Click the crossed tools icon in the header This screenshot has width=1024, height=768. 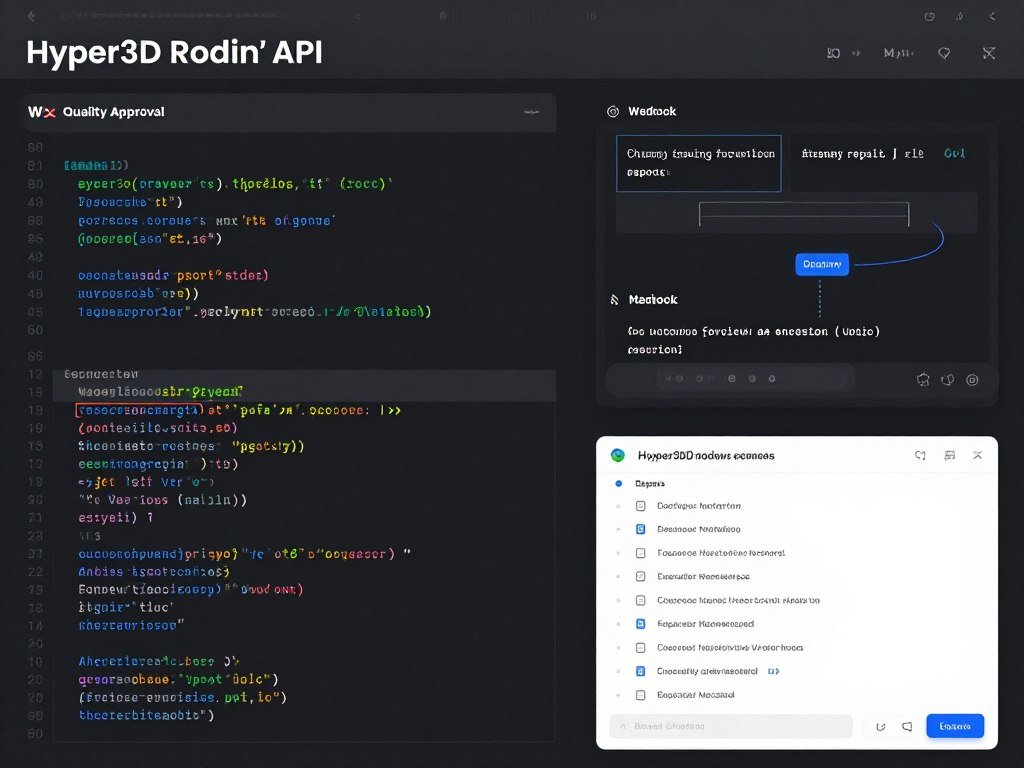(989, 53)
